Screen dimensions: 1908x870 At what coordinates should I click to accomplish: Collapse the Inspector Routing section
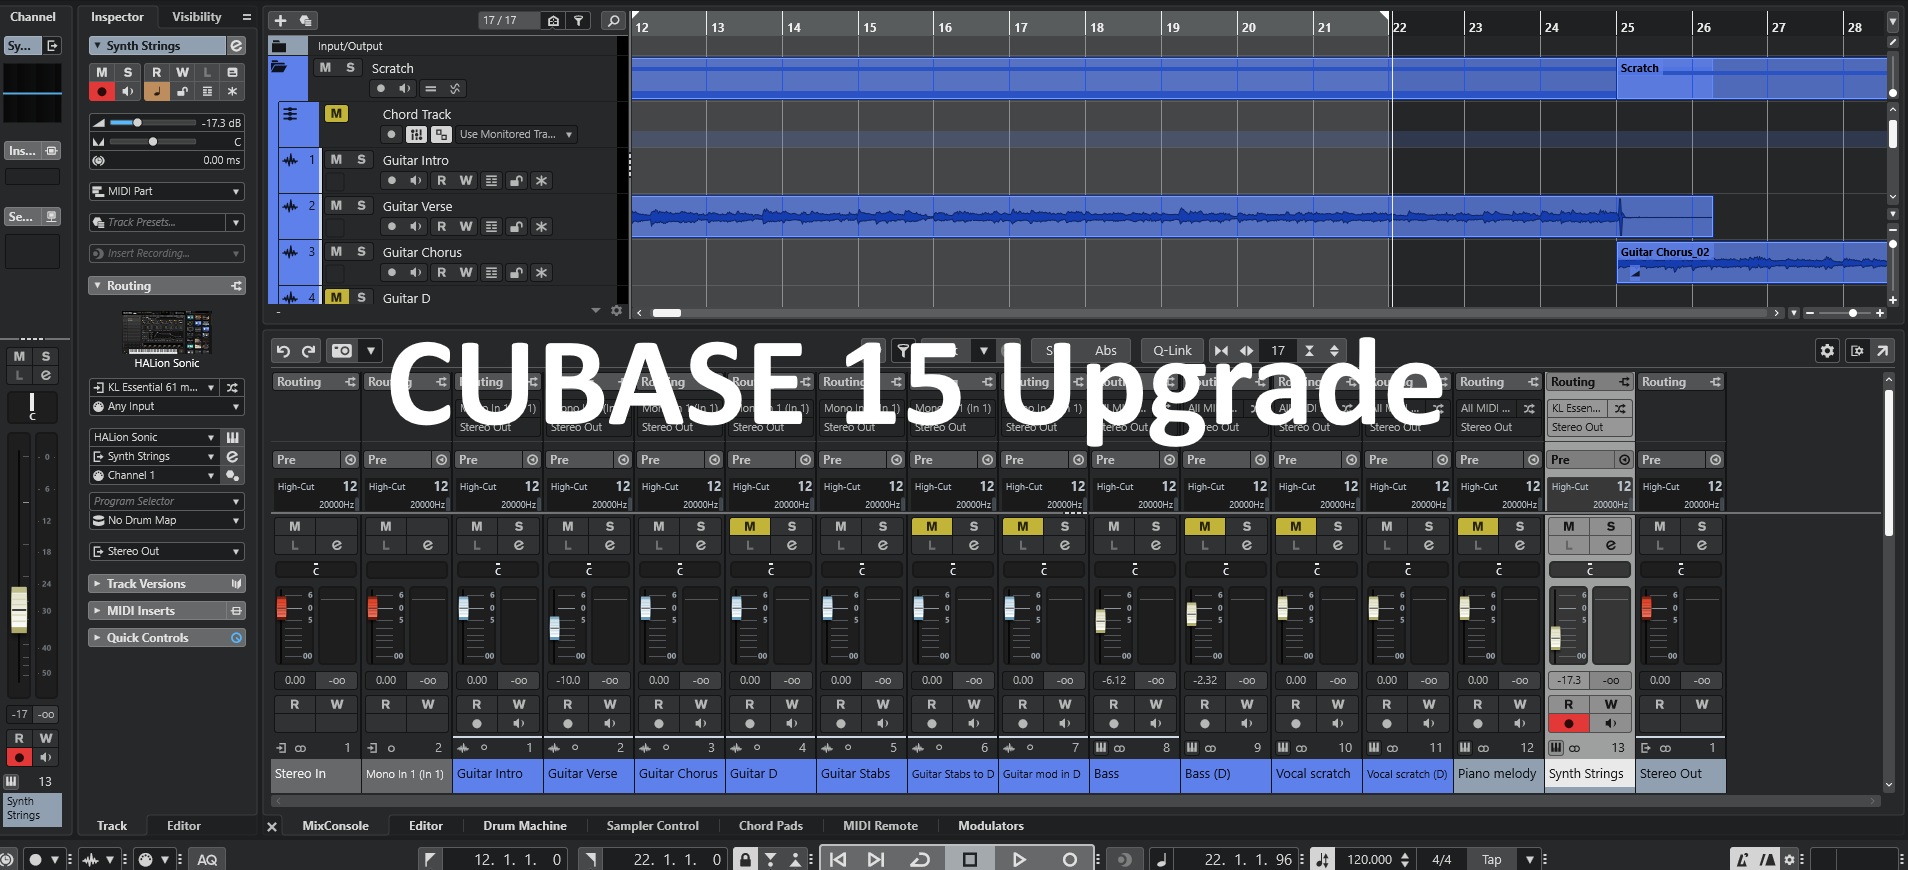[167, 286]
